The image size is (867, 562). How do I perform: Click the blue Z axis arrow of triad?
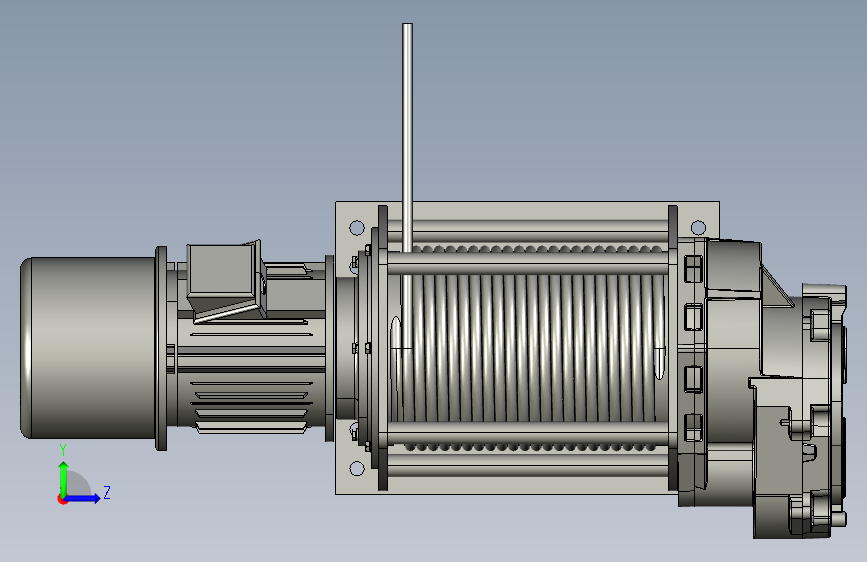(83, 498)
